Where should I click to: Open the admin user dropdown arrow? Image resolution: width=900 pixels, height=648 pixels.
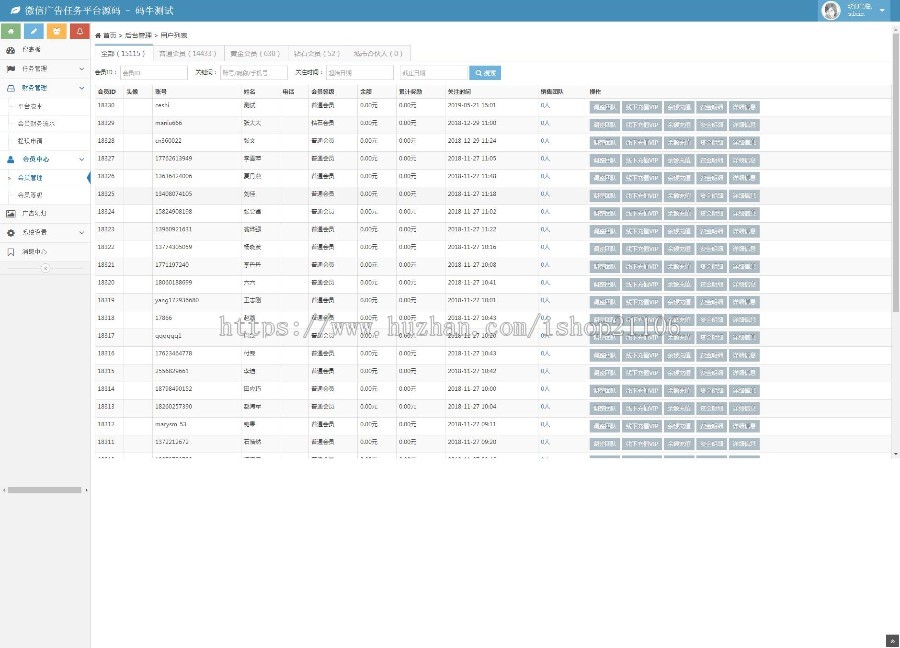coord(882,10)
